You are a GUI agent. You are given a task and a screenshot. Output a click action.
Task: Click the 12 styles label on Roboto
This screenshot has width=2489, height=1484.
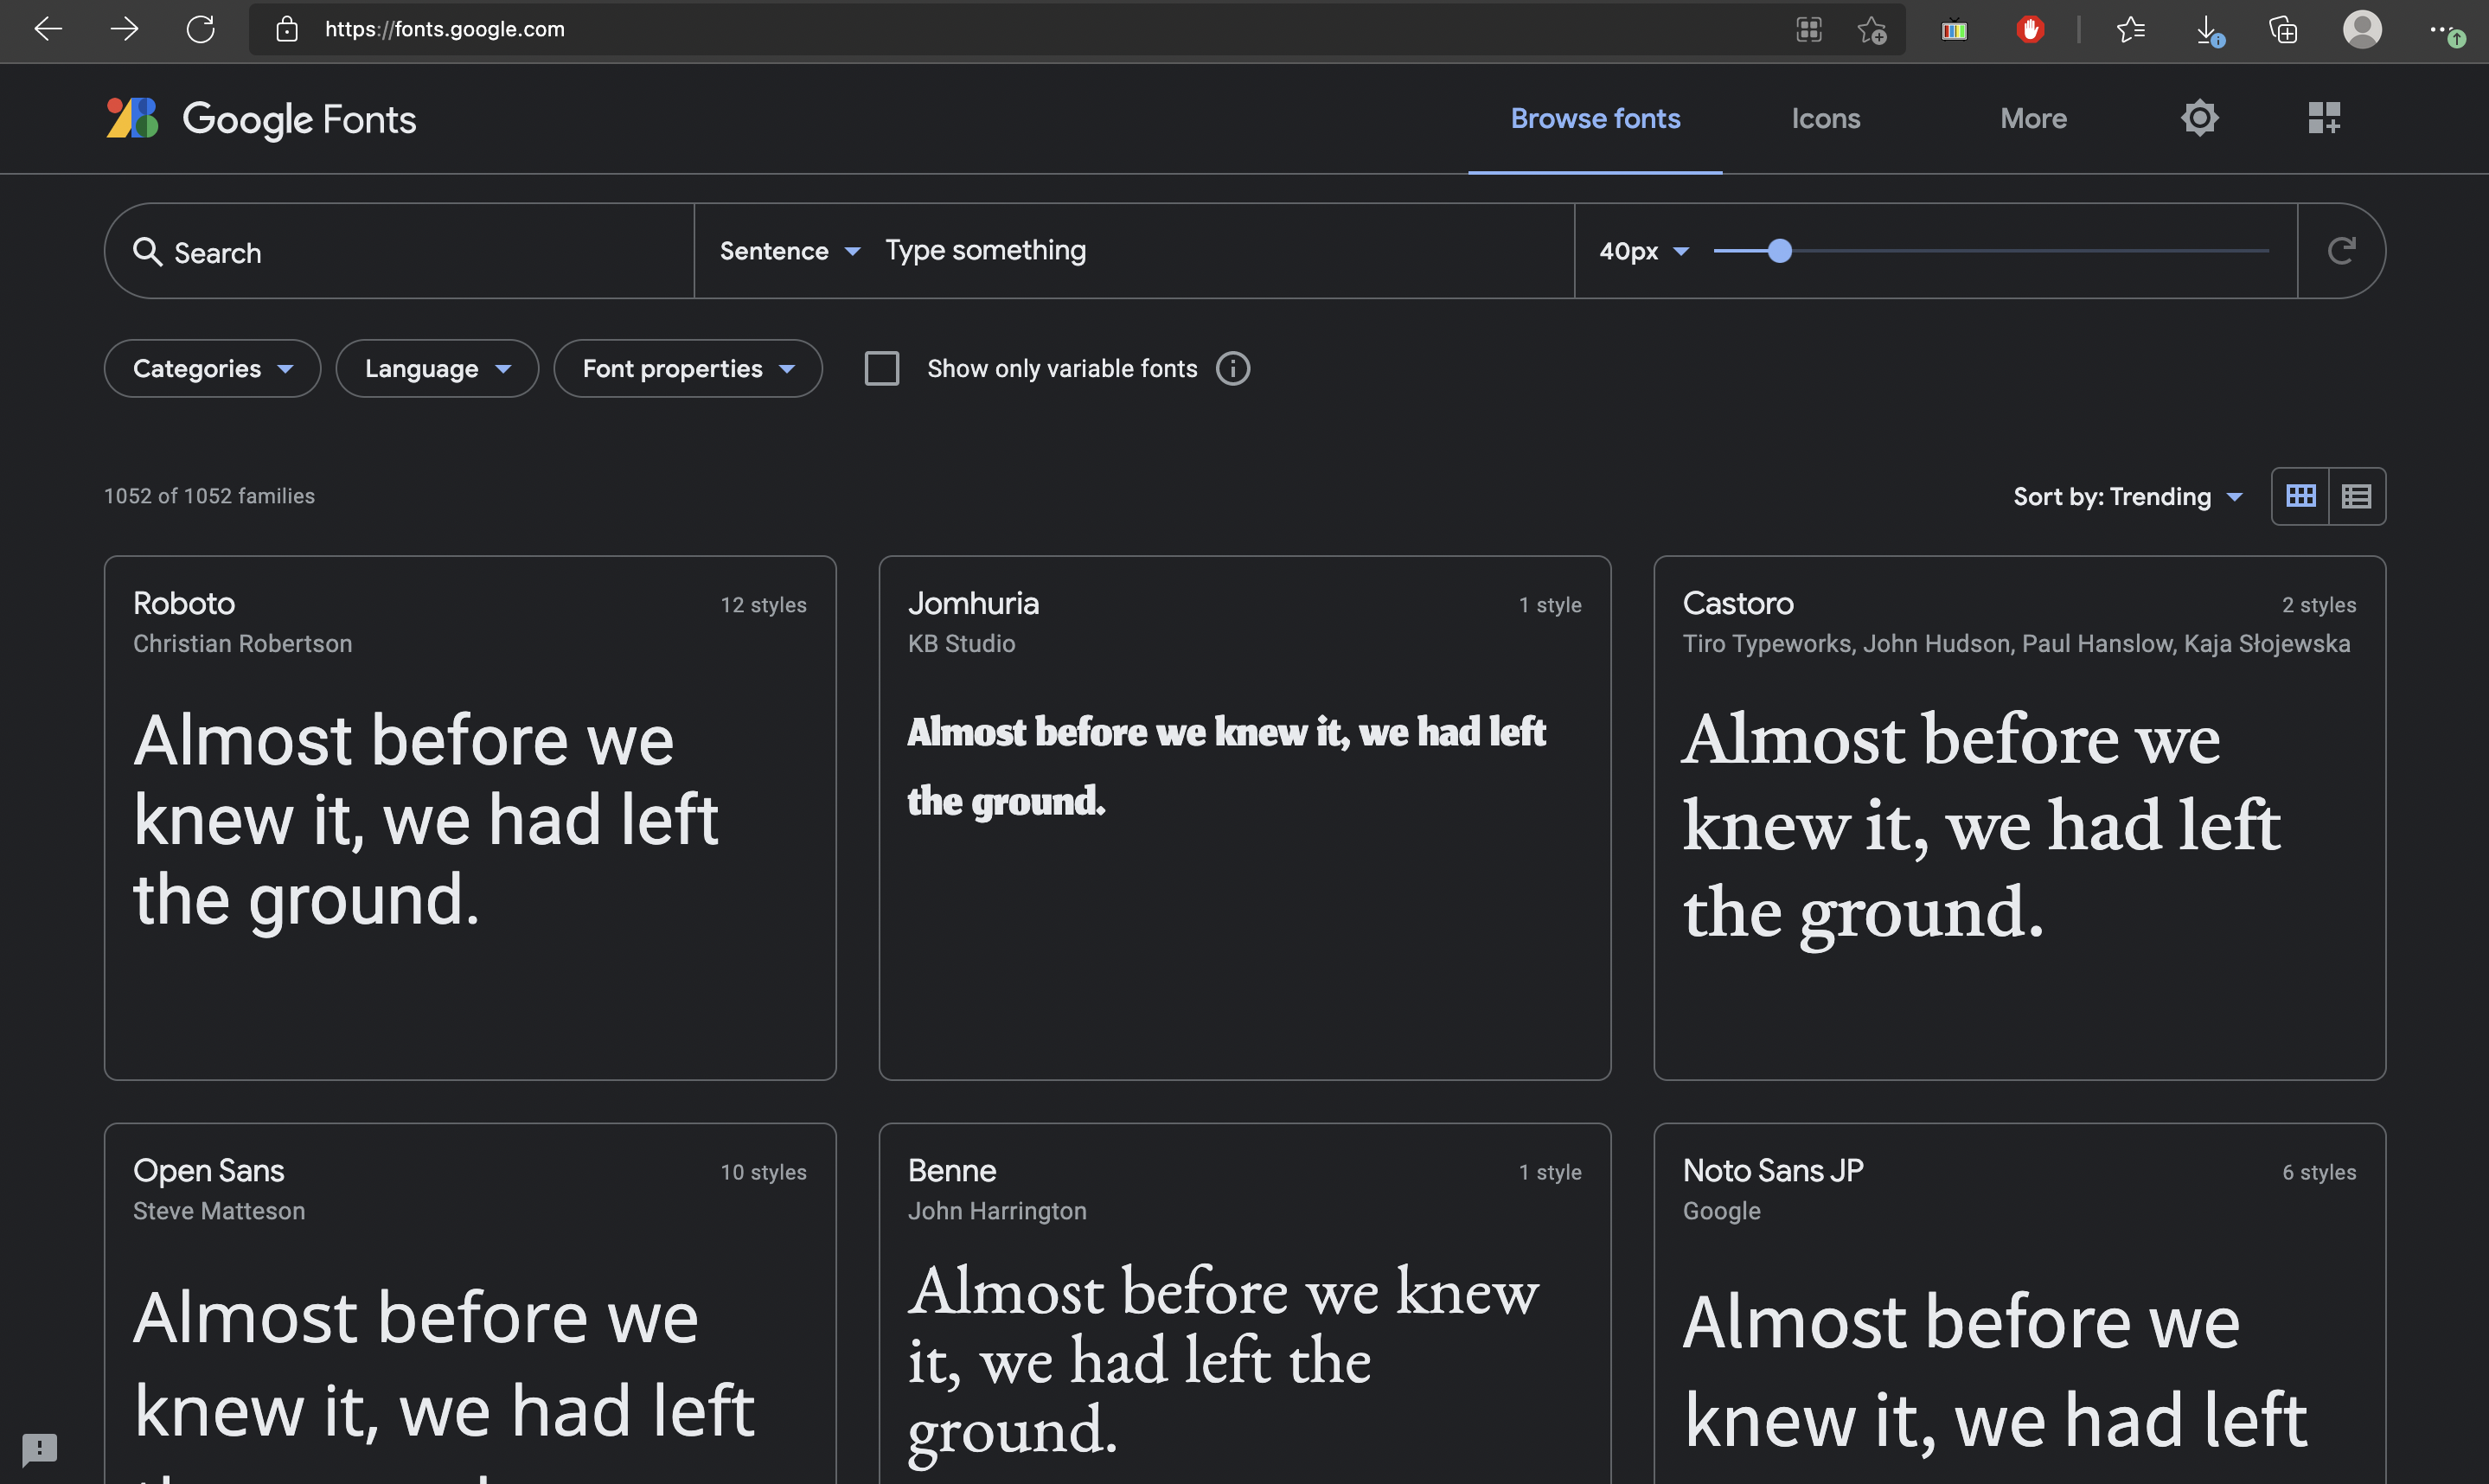(764, 605)
